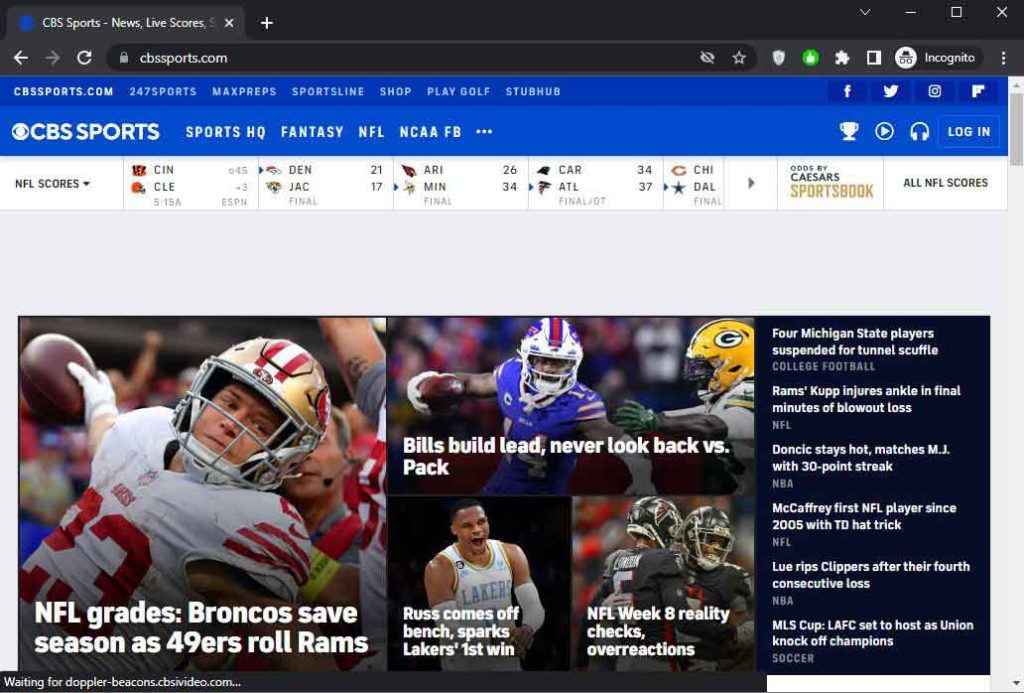Click the right chevron to see more scores

(751, 183)
